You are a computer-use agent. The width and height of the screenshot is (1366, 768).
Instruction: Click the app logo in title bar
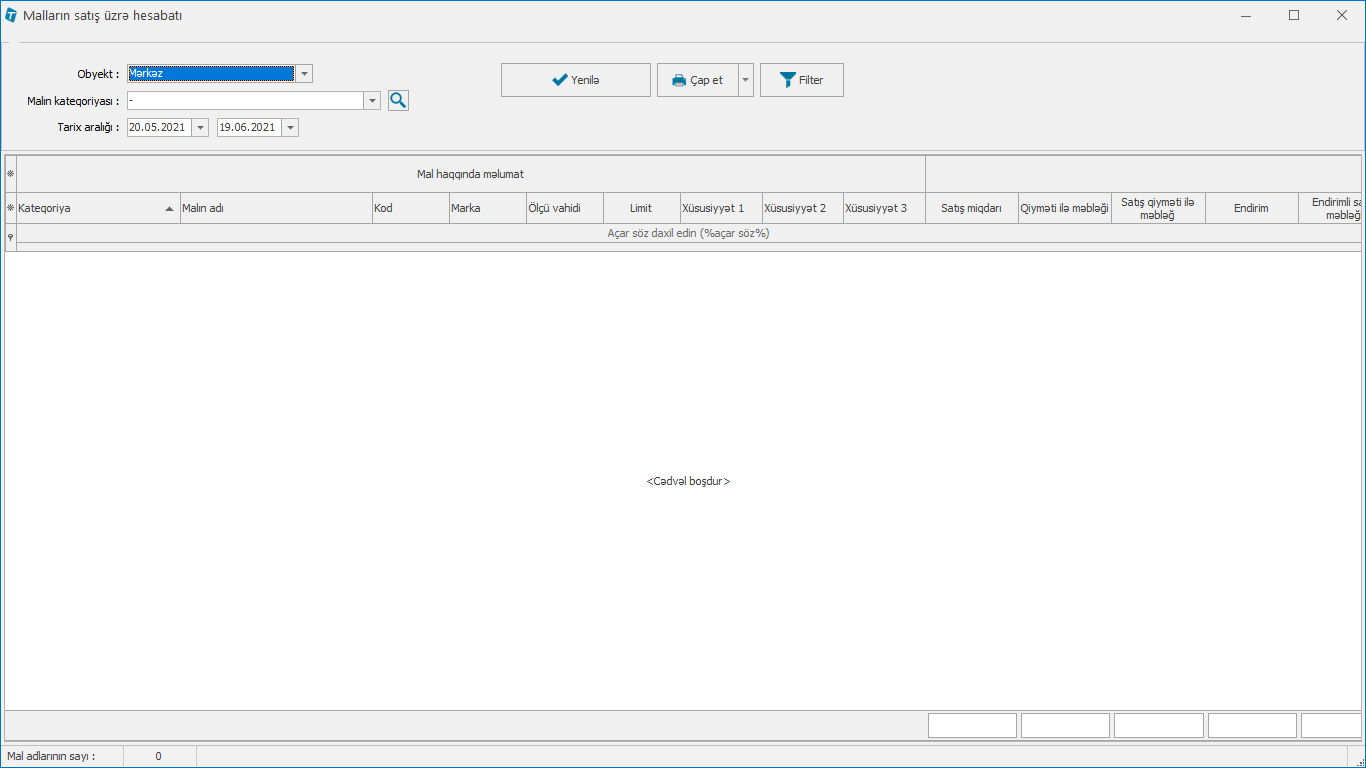pos(11,15)
